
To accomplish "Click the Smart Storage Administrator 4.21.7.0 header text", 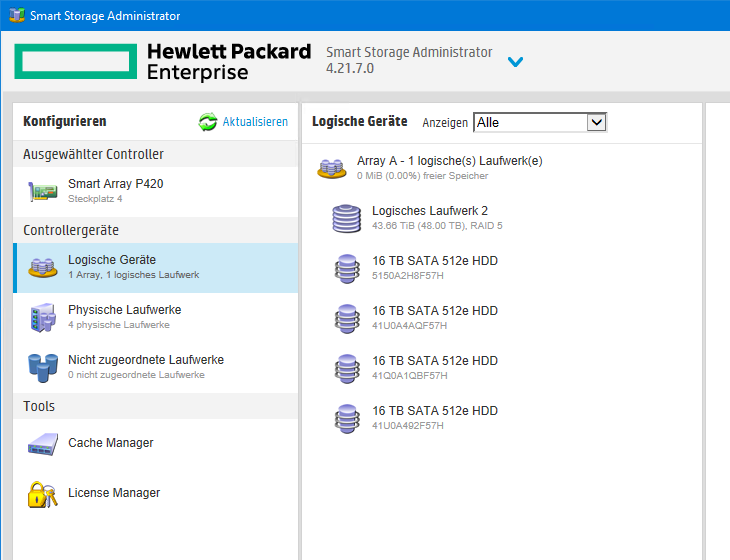I will pyautogui.click(x=409, y=60).
